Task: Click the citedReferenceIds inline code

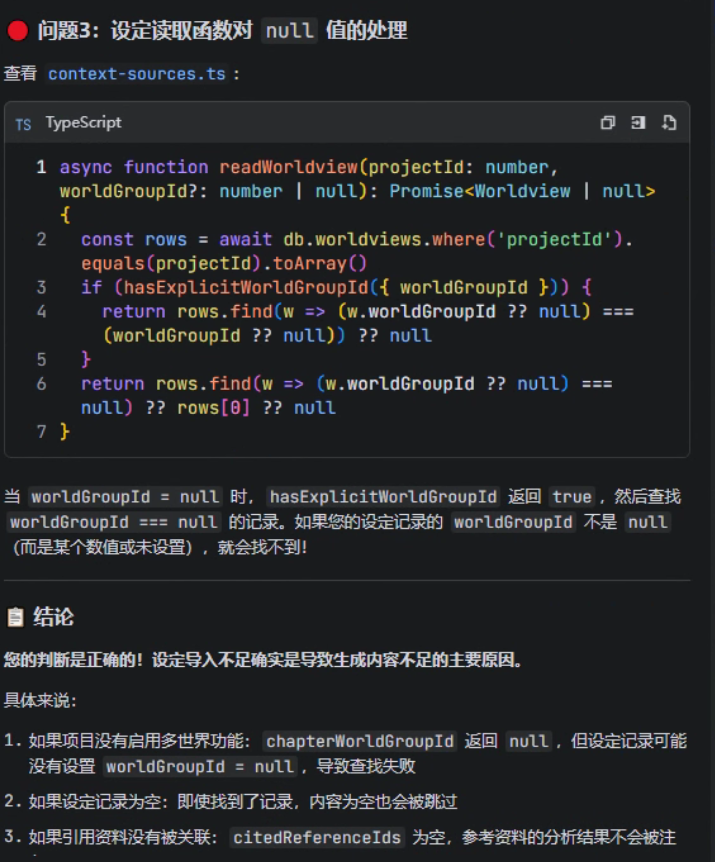Action: coord(317,837)
